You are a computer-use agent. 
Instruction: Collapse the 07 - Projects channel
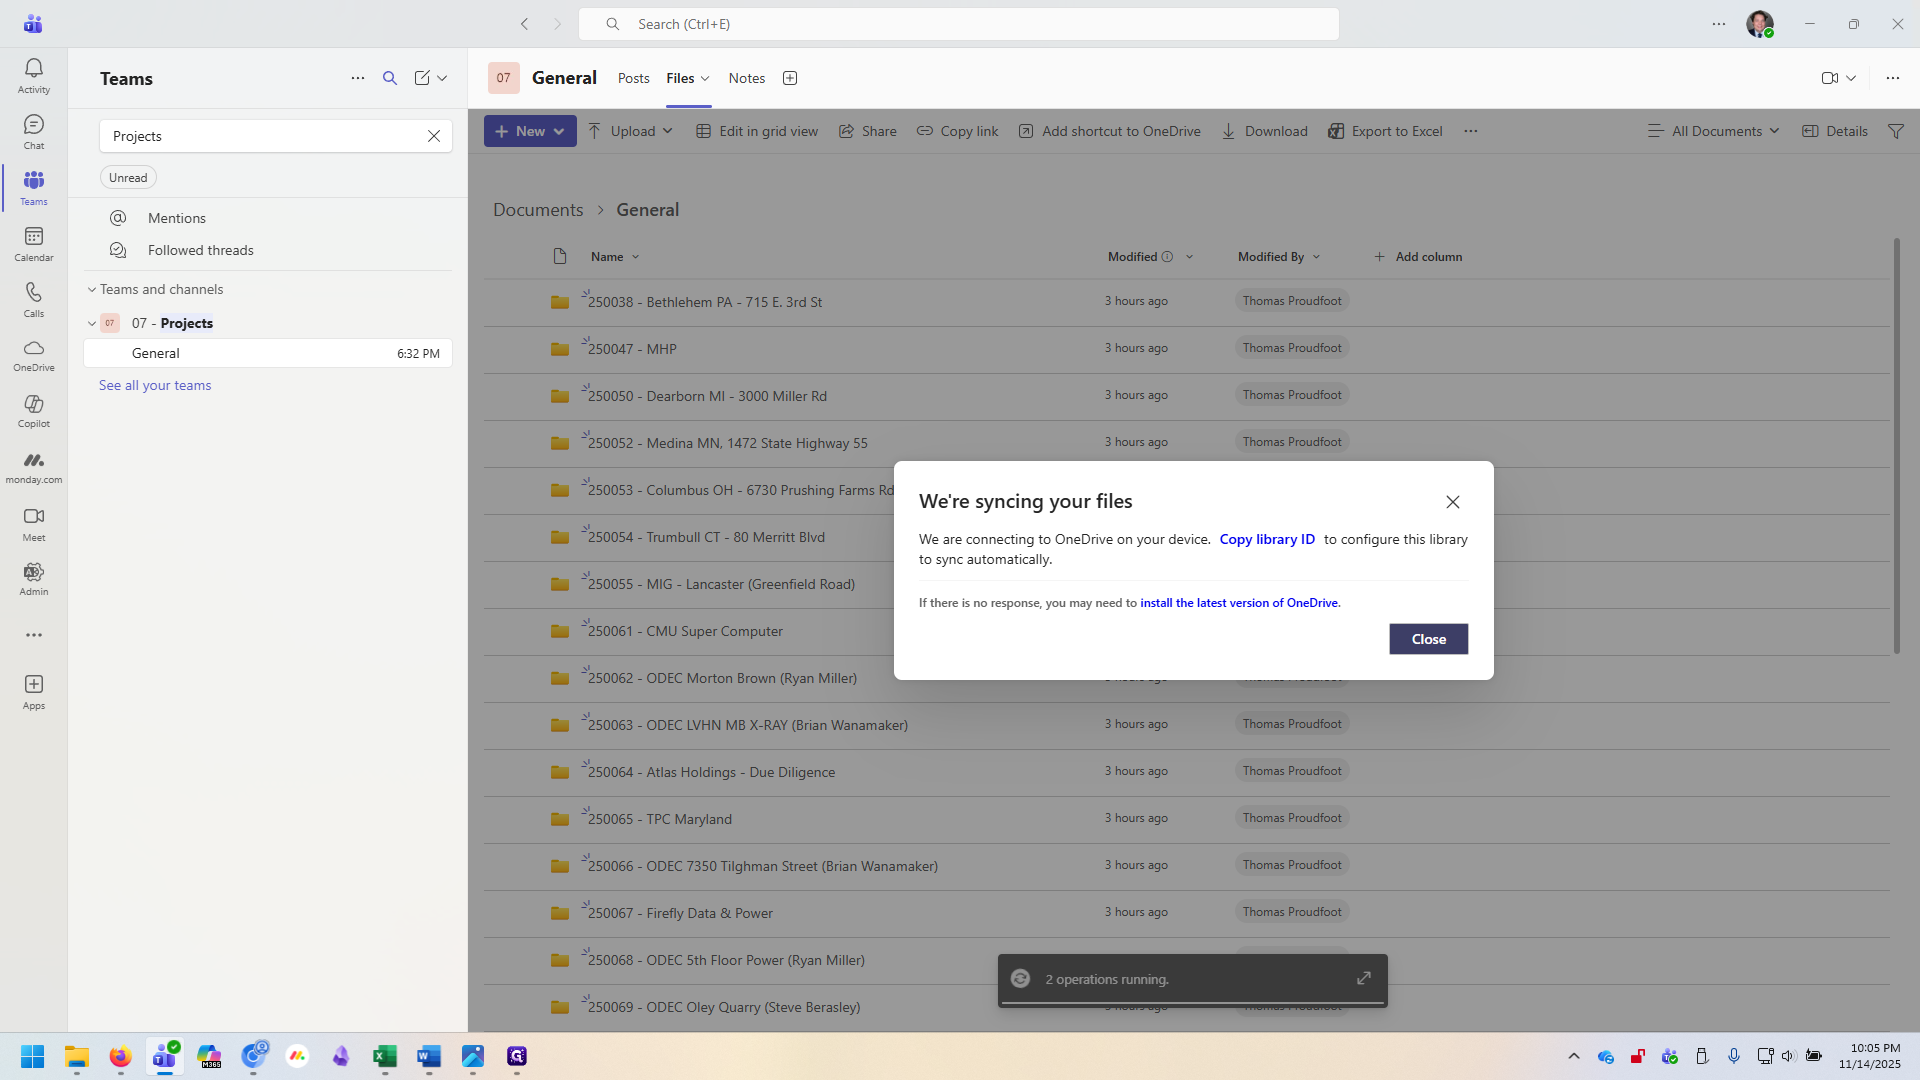click(x=91, y=323)
